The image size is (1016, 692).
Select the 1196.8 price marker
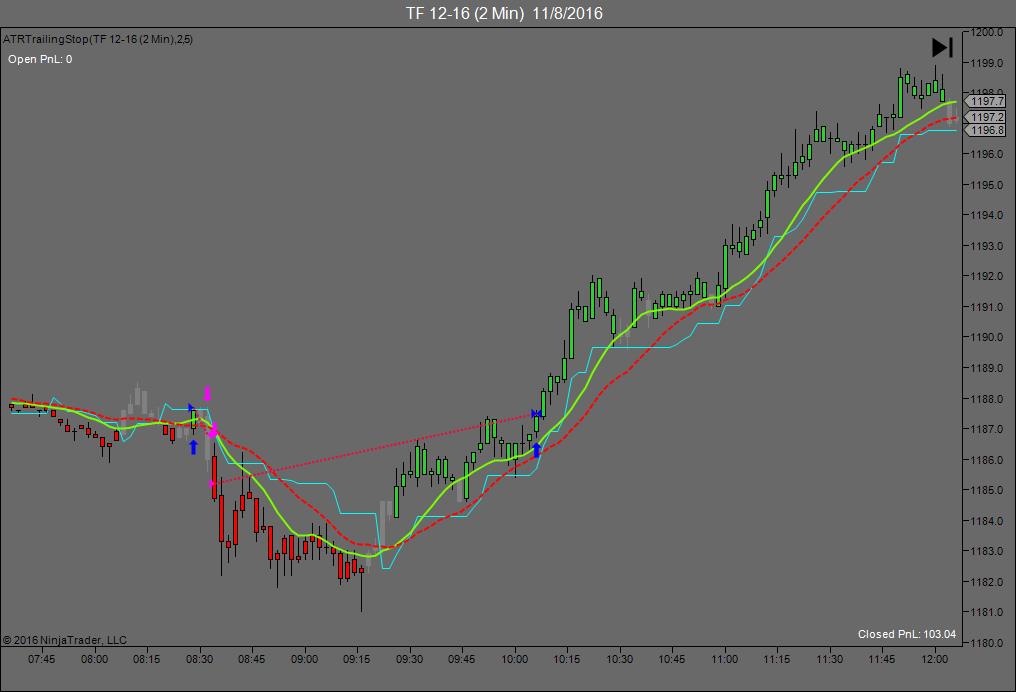[986, 130]
